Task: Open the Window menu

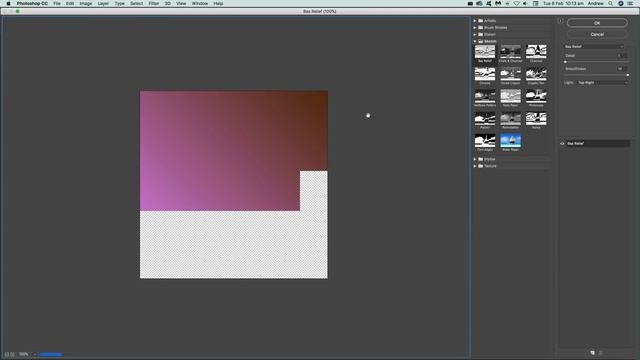Action: point(200,3)
